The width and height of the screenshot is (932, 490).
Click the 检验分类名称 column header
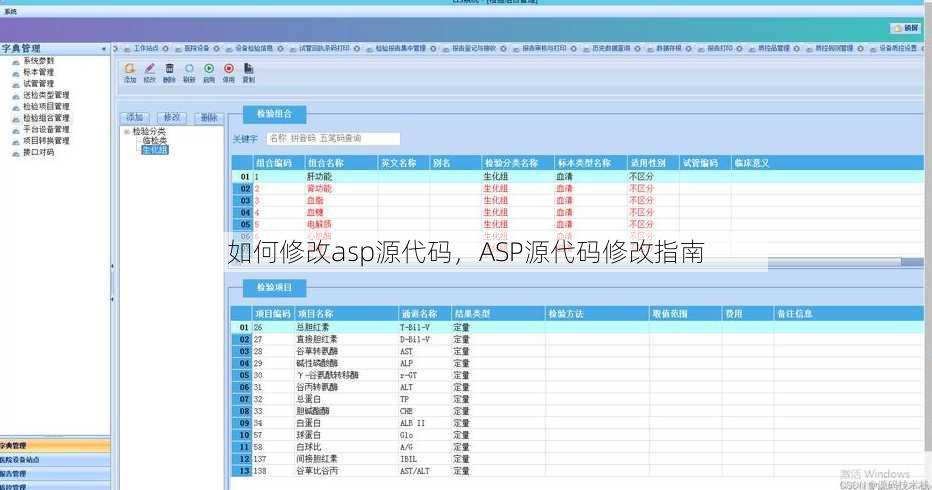point(517,163)
